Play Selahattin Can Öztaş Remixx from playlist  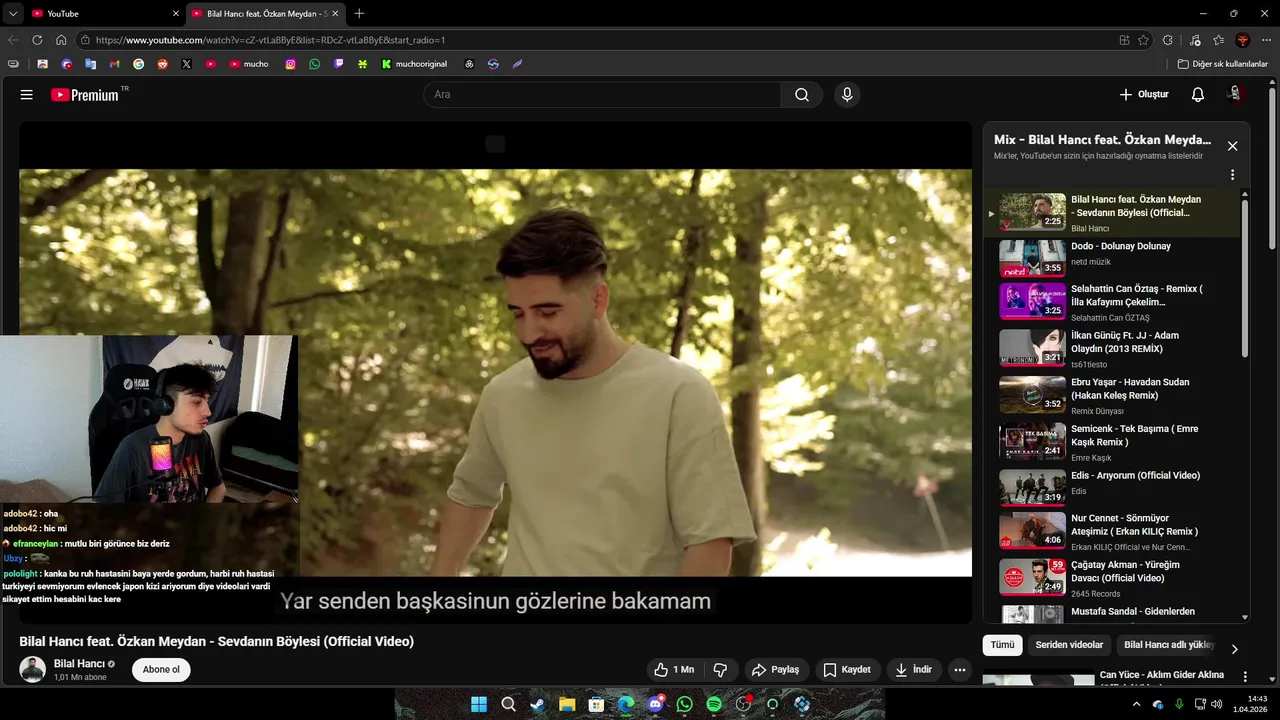tap(1111, 302)
